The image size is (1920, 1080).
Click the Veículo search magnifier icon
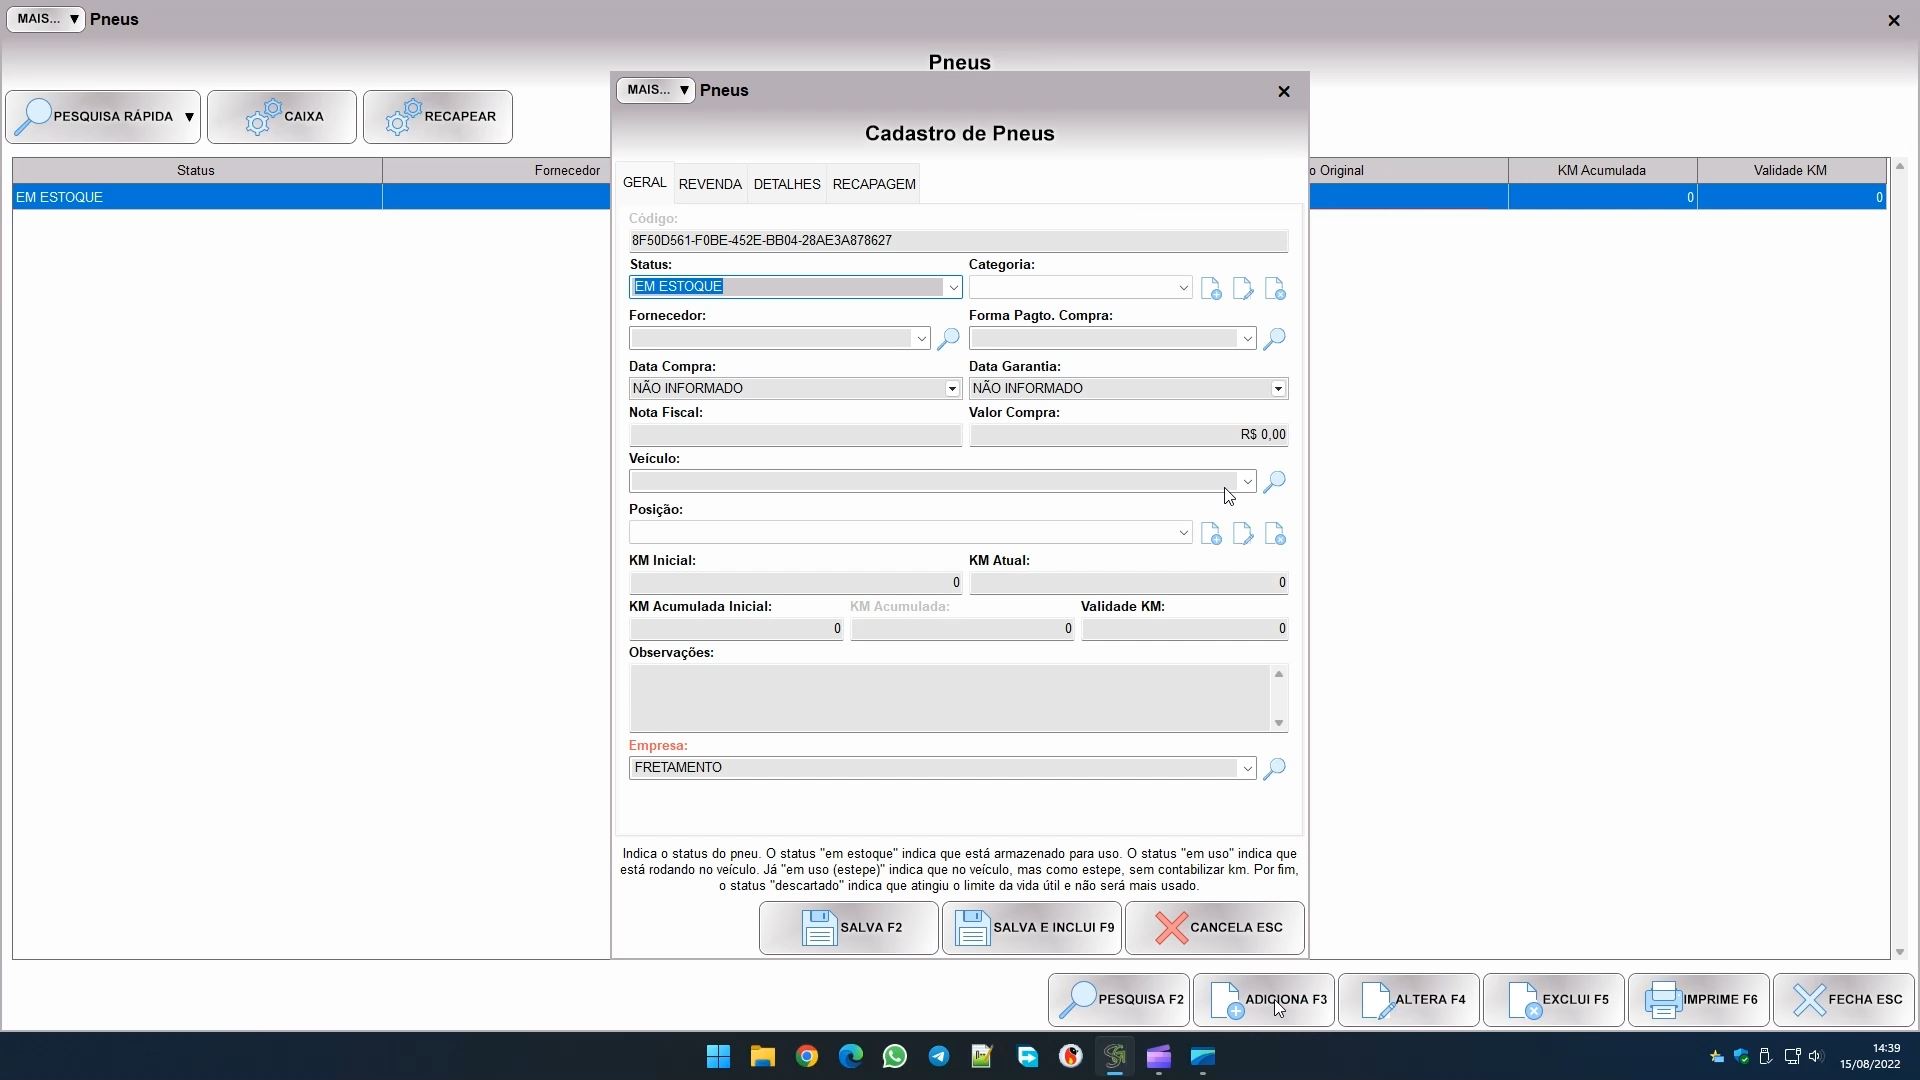click(x=1274, y=482)
